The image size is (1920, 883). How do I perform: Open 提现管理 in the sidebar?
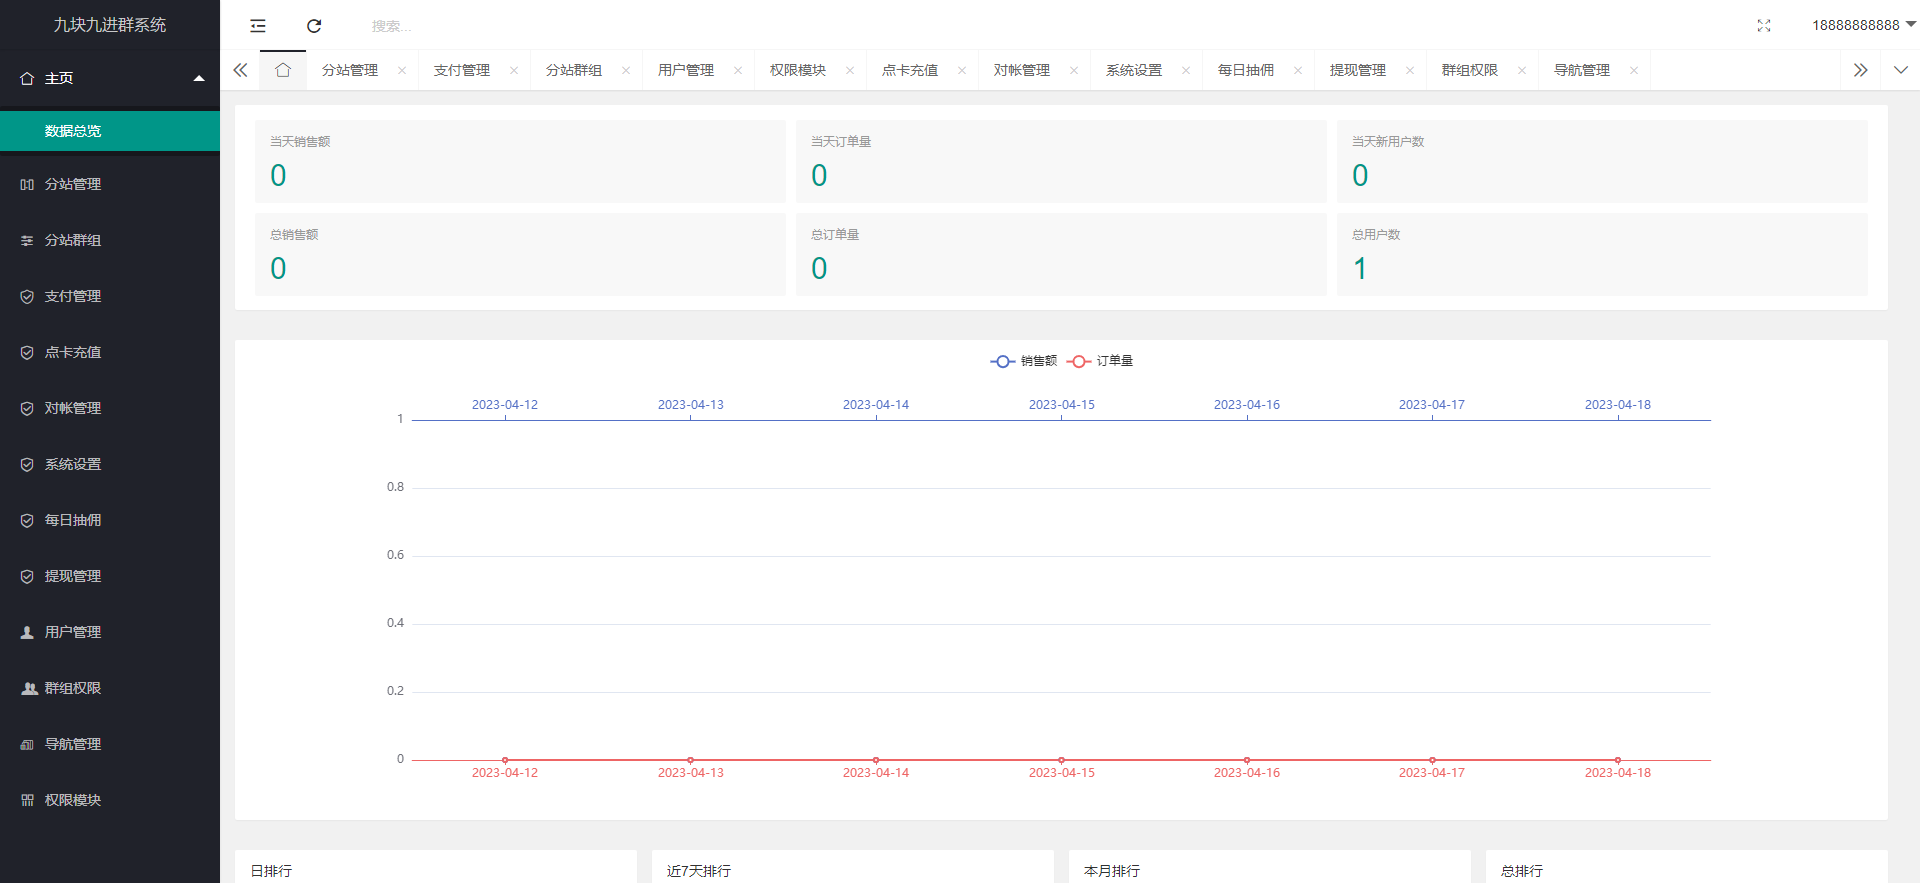(110, 576)
